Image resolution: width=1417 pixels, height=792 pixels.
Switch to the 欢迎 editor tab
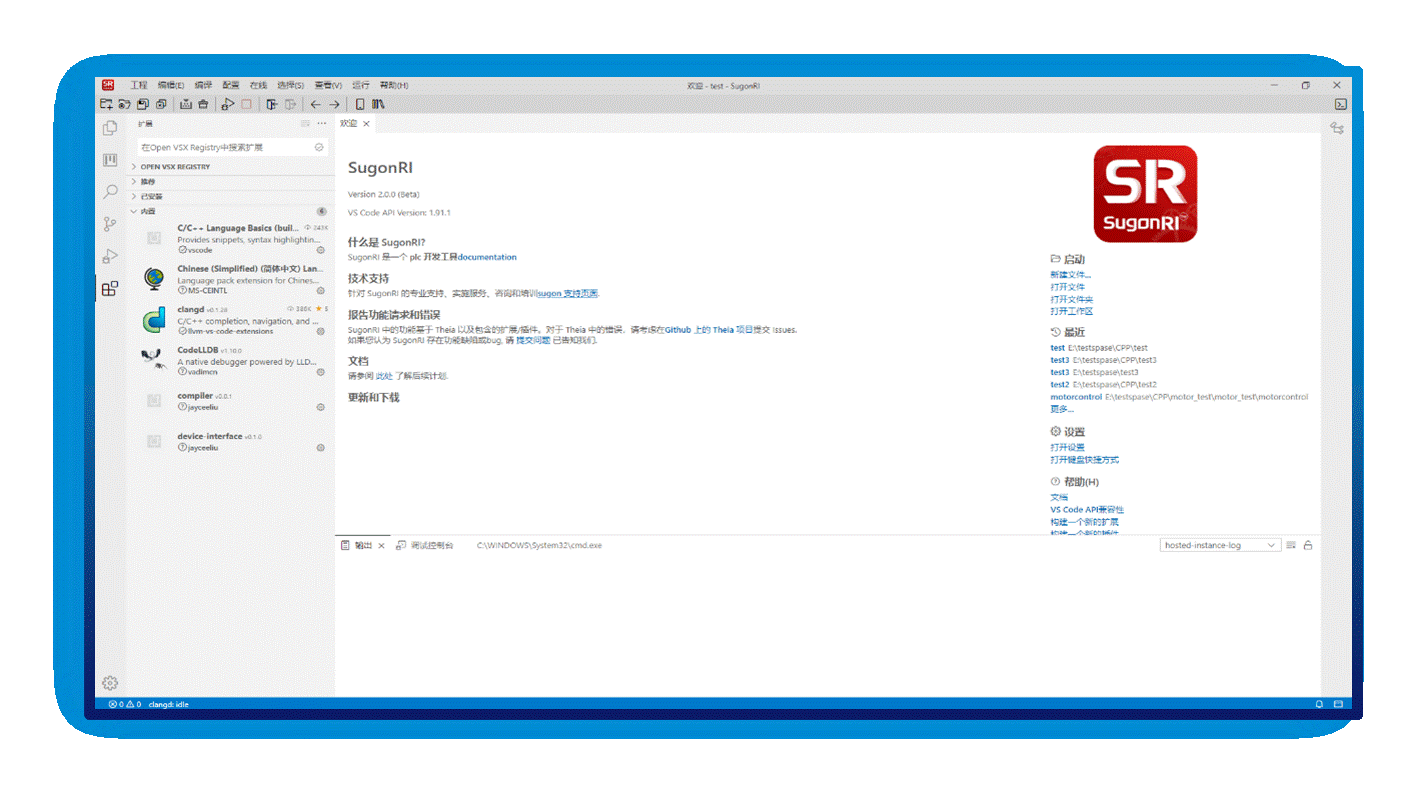pyautogui.click(x=348, y=124)
